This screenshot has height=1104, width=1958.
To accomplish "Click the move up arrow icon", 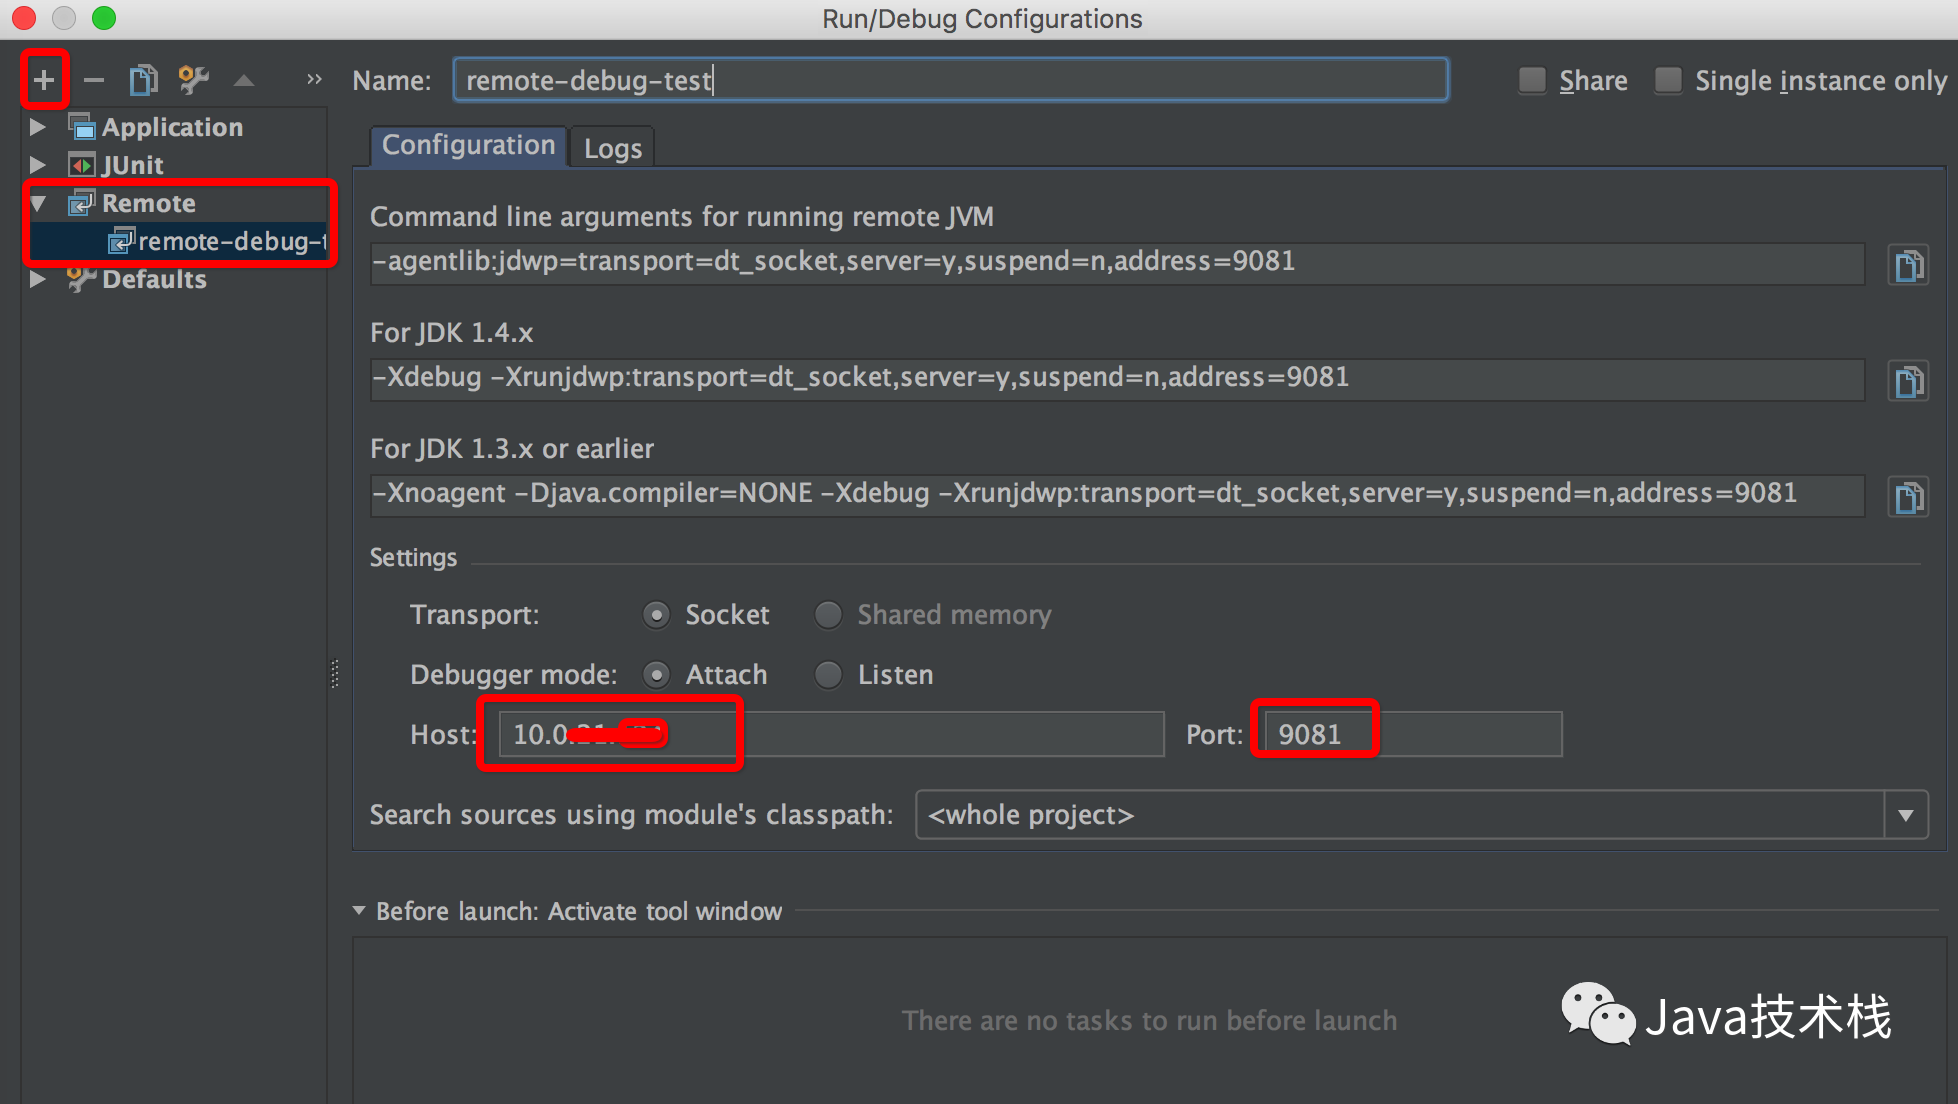I will point(243,80).
